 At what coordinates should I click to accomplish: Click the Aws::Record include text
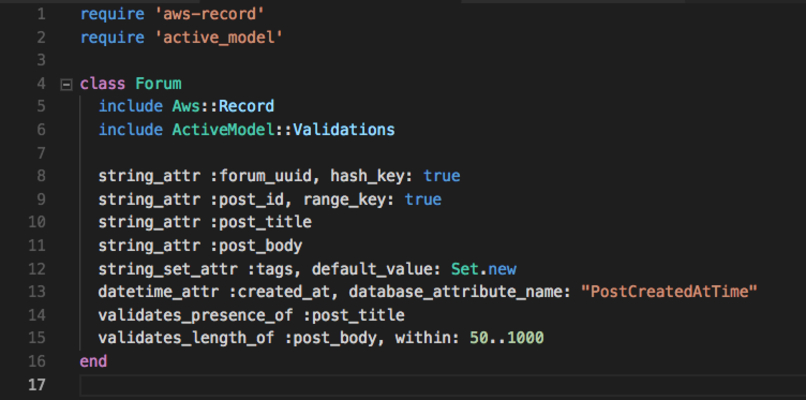click(x=223, y=106)
